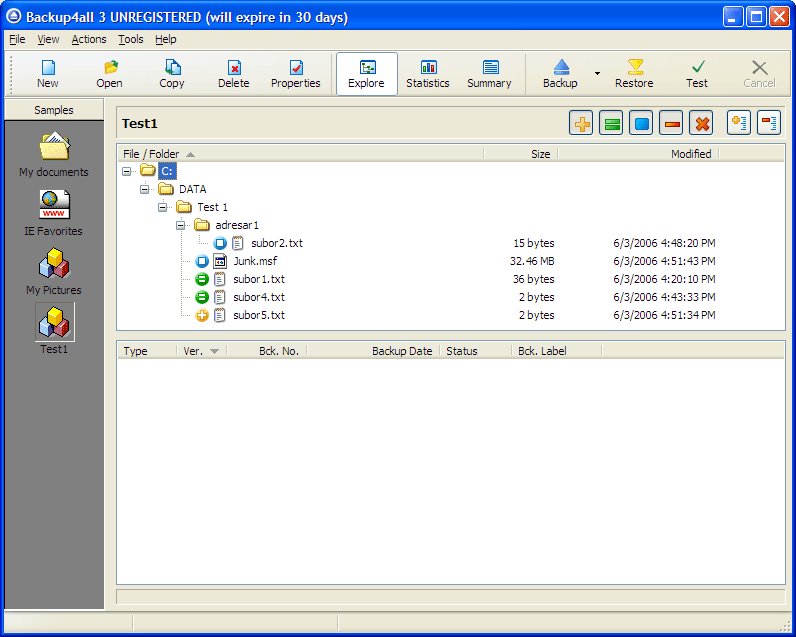Click the orange X filter icon
The width and height of the screenshot is (796, 637).
702,123
